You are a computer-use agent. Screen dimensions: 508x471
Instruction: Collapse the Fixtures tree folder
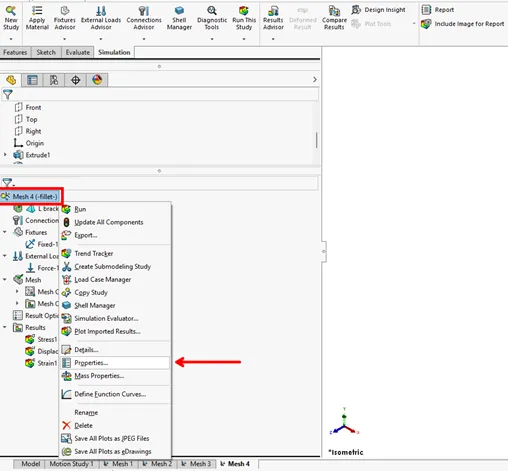click(5, 232)
